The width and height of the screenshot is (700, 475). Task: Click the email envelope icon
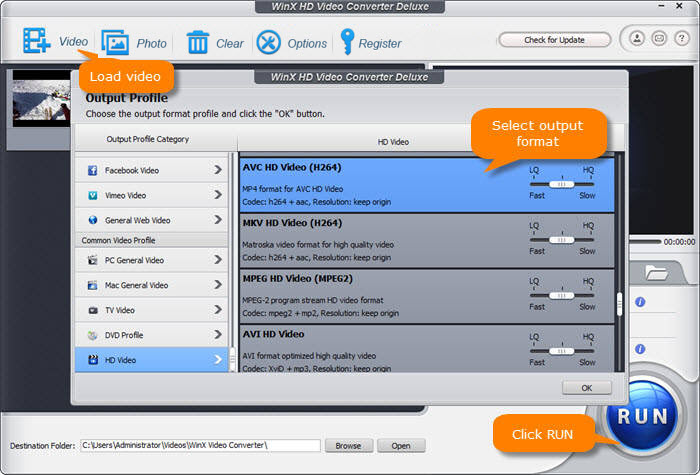pyautogui.click(x=659, y=38)
